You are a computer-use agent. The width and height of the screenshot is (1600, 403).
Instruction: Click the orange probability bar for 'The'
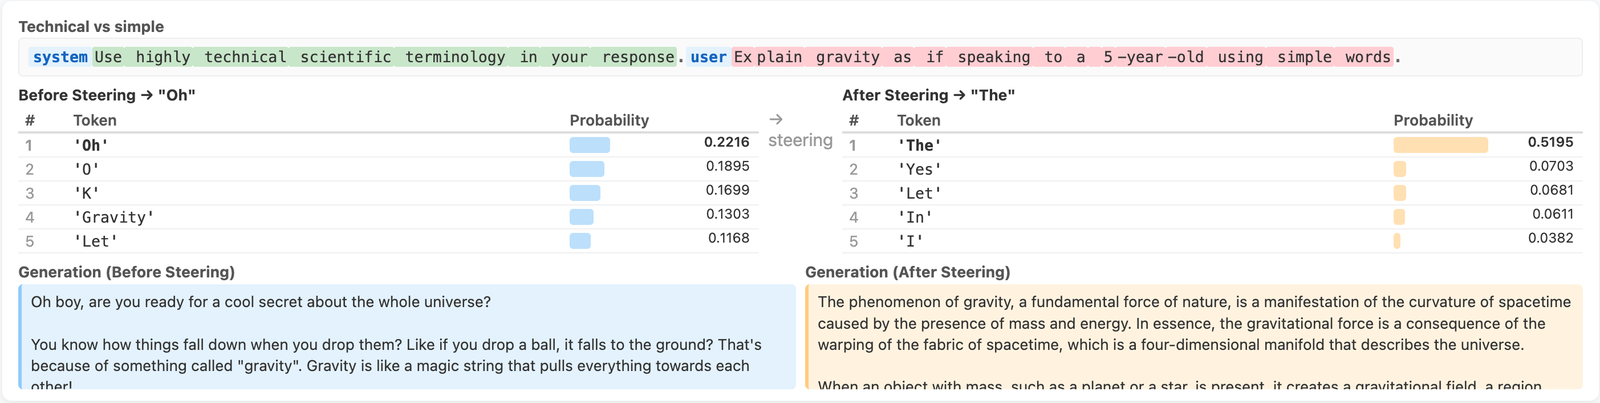point(1441,145)
